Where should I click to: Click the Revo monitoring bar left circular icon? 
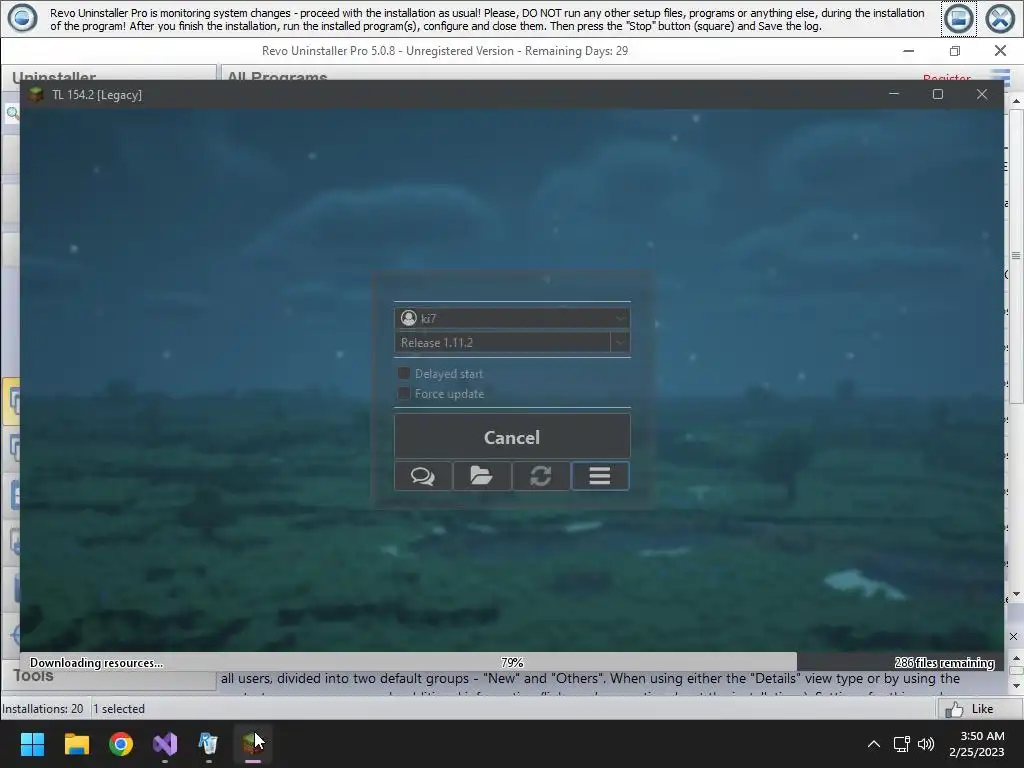click(22, 18)
